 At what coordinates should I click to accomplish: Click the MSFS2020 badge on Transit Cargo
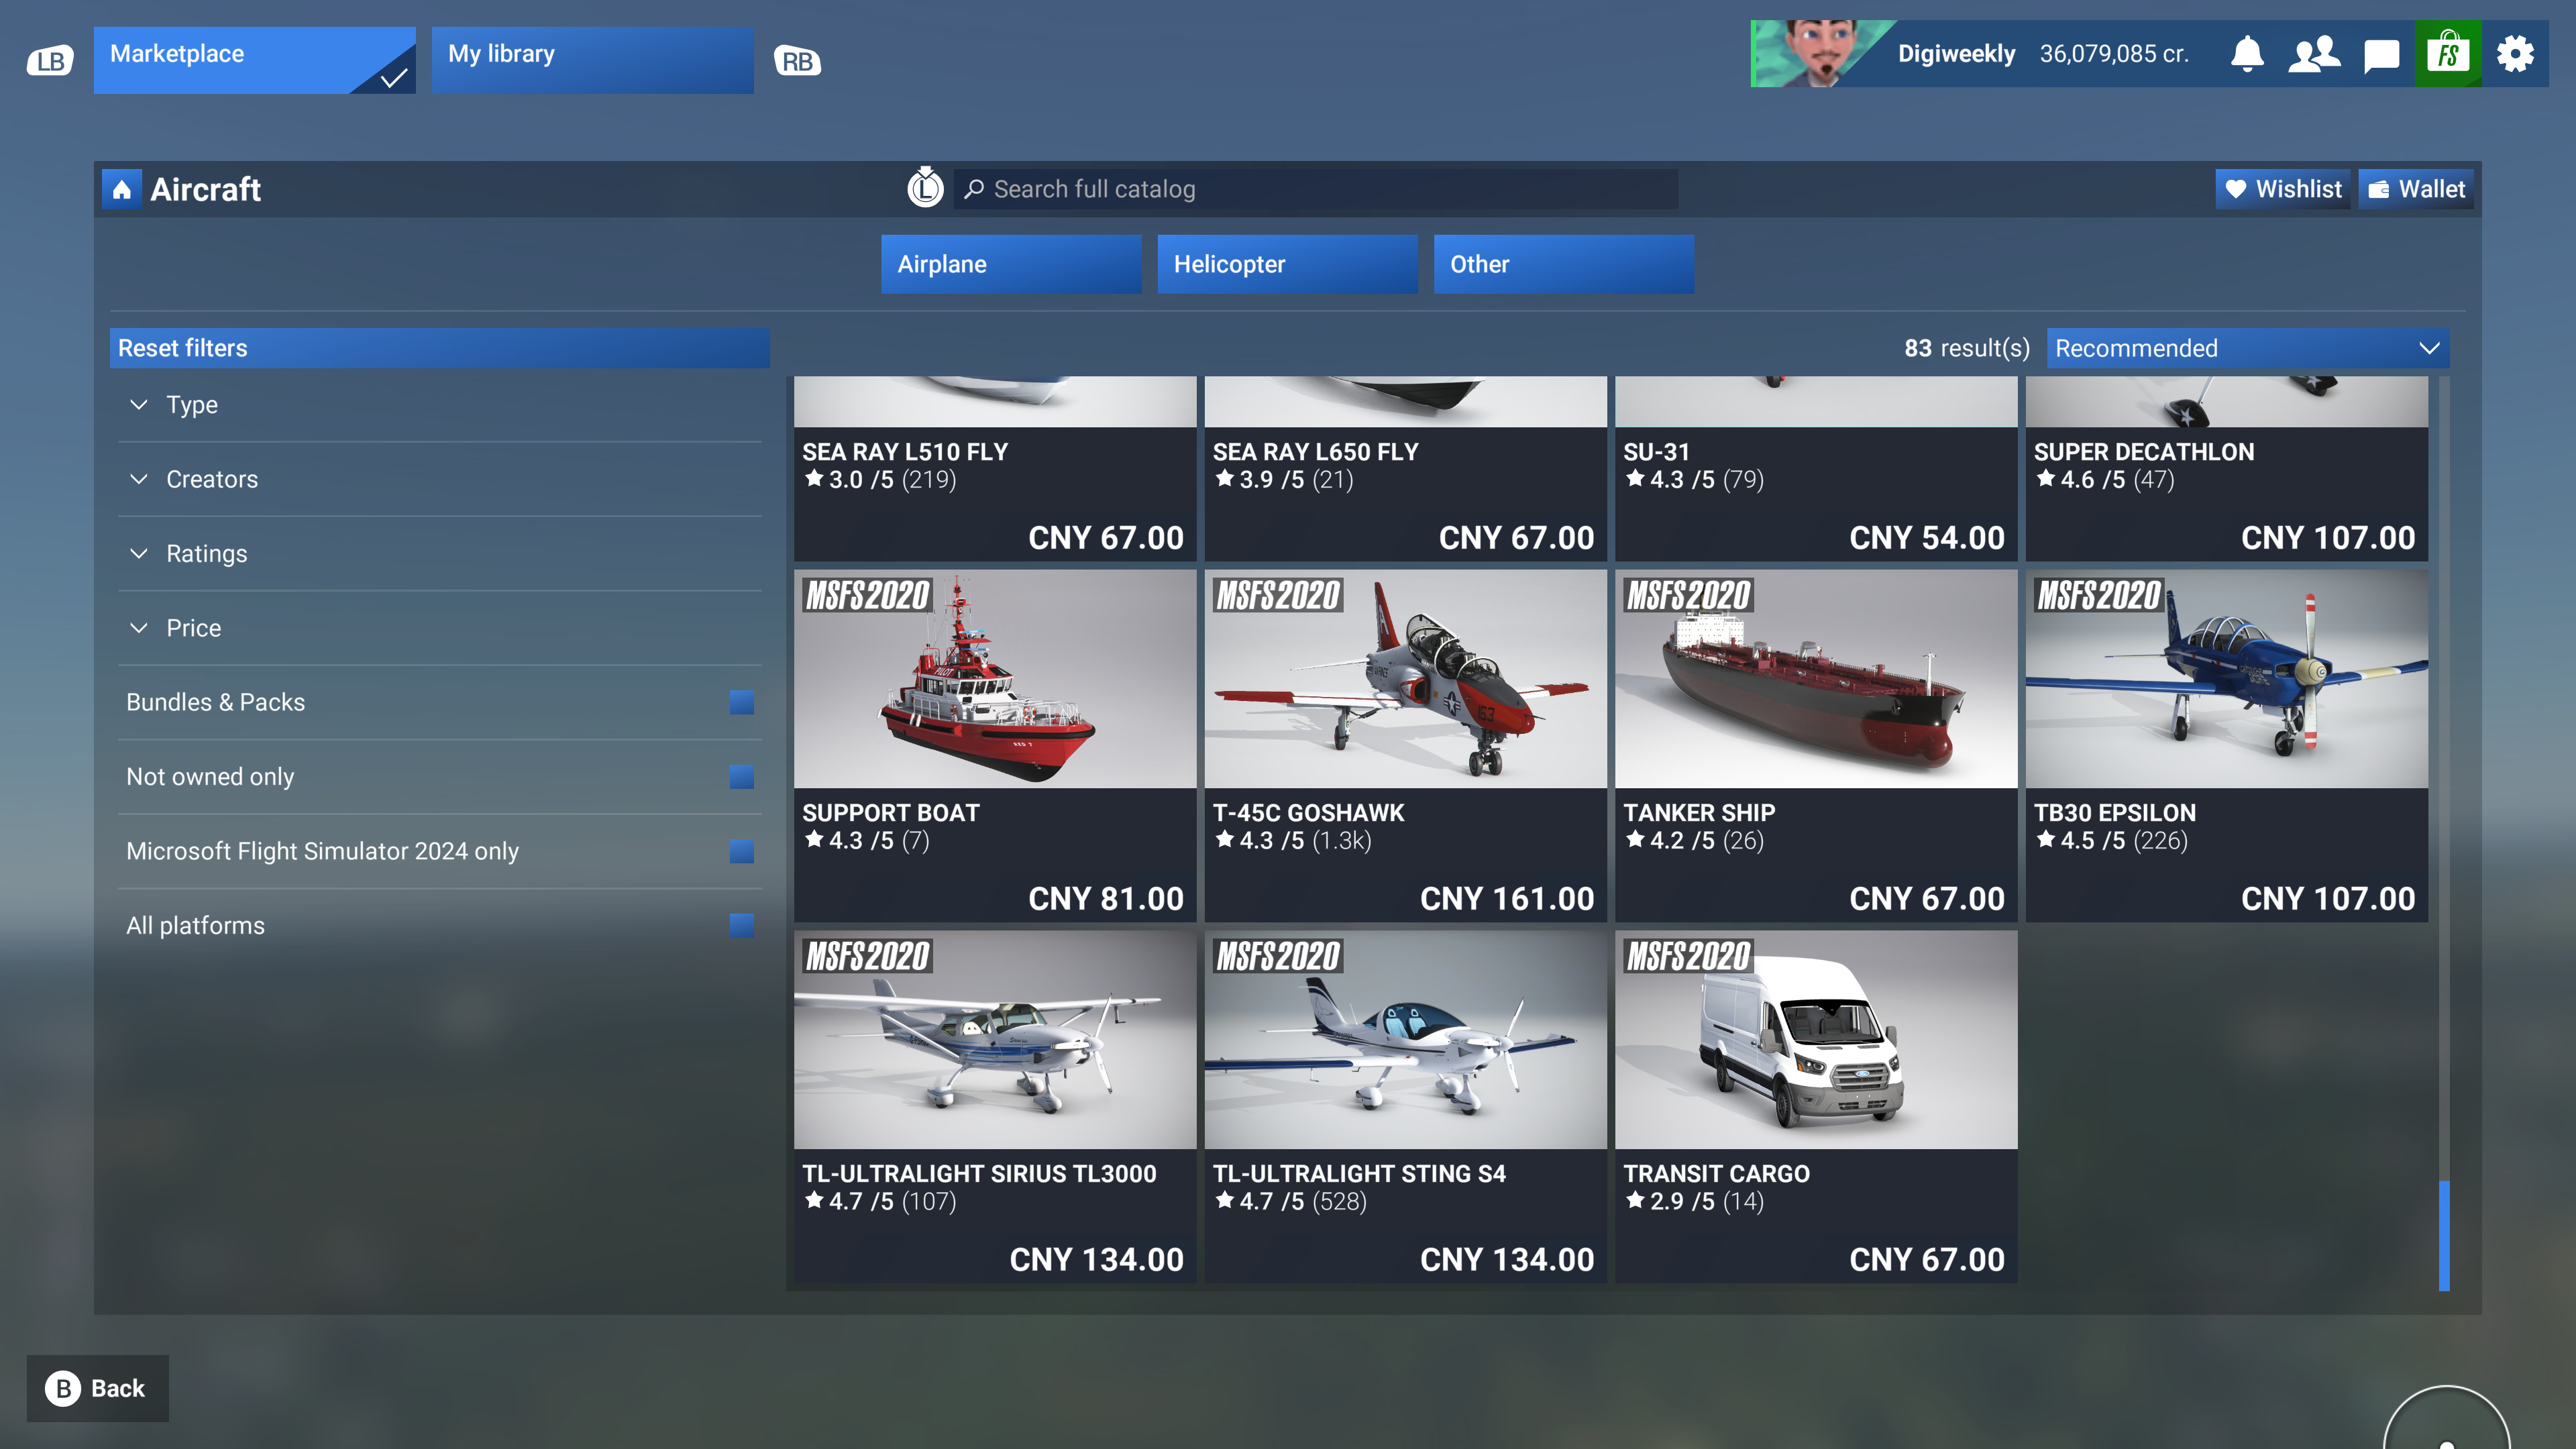(x=1688, y=957)
